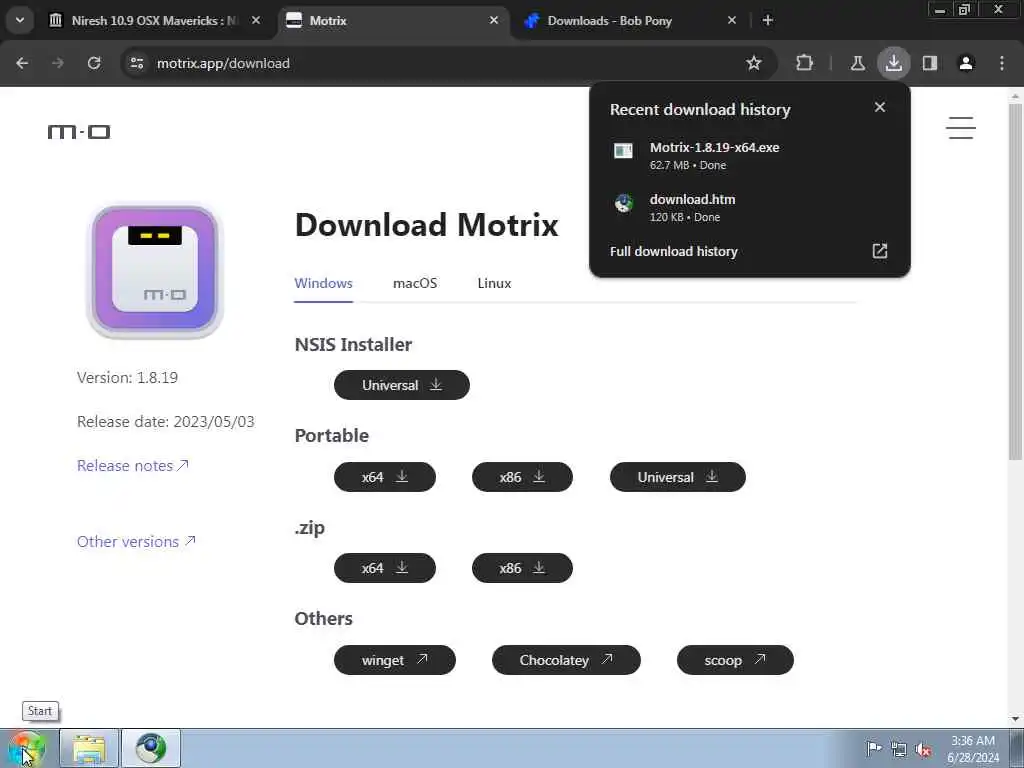Open download.htm from download history
Viewport: 1024px width, 768px height.
click(750, 208)
